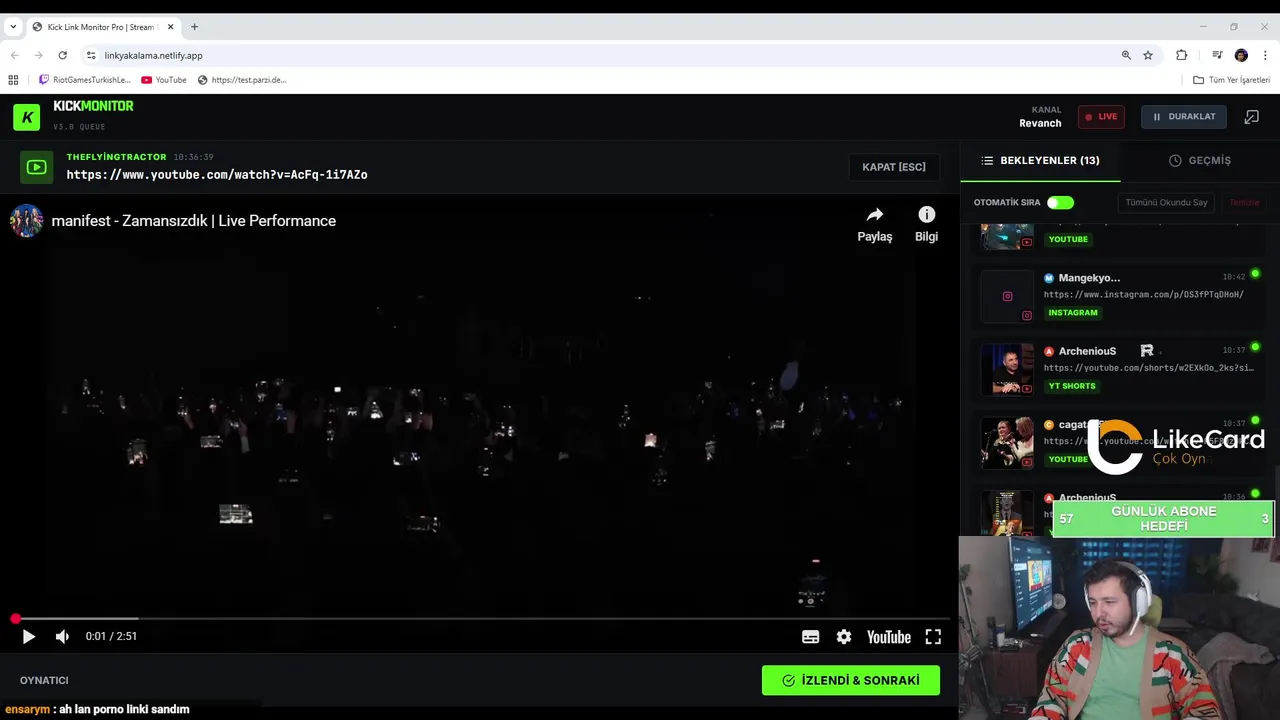
Task: Mute the YouTube player volume
Action: pyautogui.click(x=62, y=636)
